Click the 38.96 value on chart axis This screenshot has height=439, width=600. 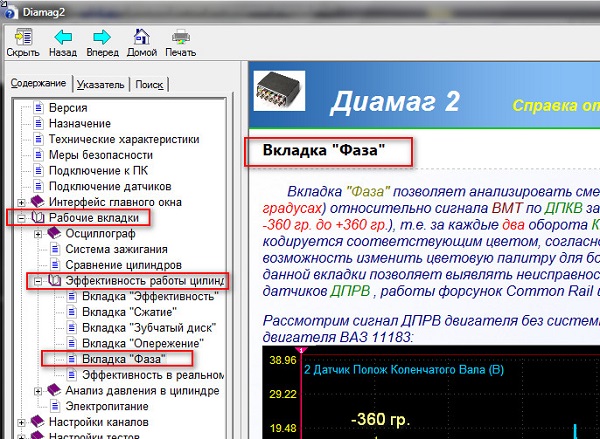(x=283, y=360)
